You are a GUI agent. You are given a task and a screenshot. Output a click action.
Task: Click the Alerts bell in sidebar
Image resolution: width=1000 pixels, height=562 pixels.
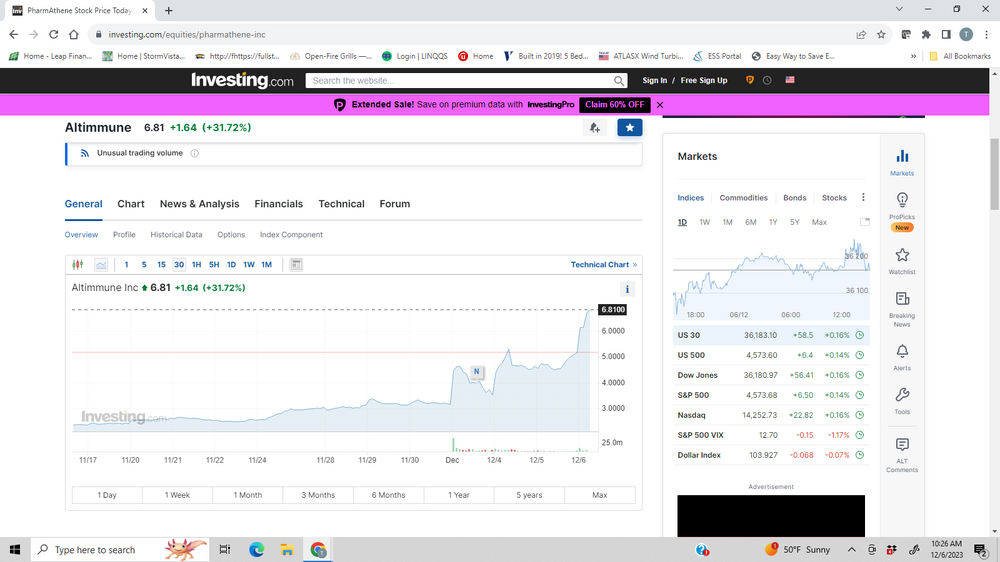(x=902, y=355)
